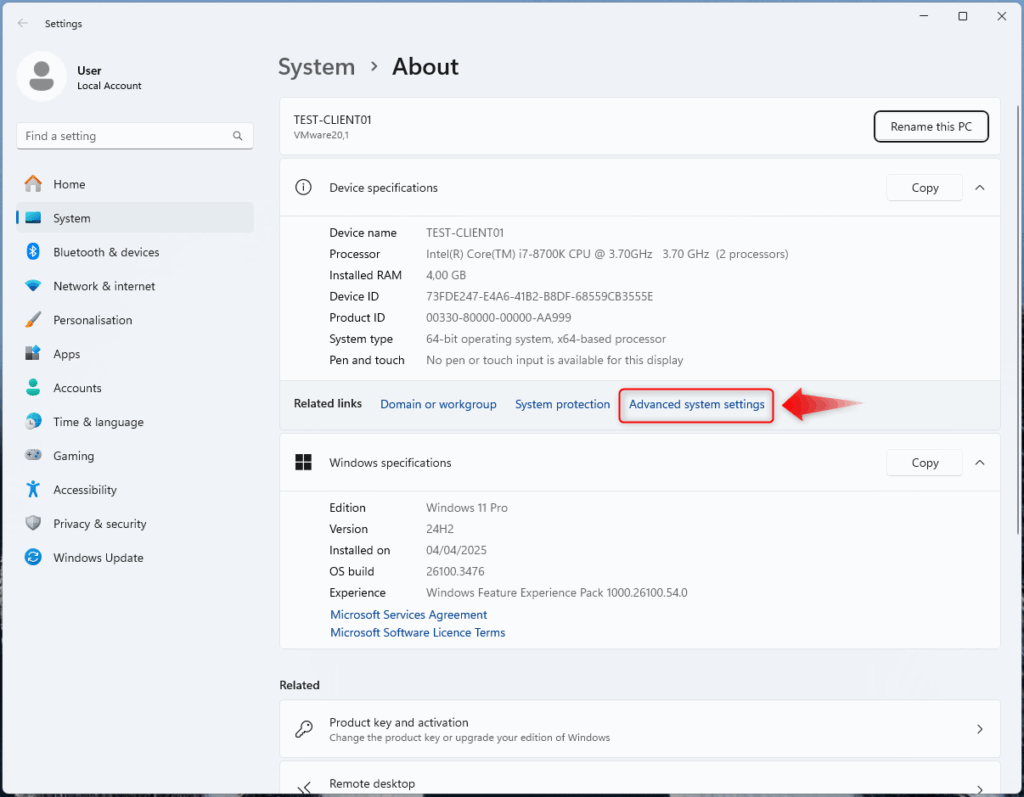
Task: Open Network & internet via Wi-Fi icon
Action: point(33,286)
